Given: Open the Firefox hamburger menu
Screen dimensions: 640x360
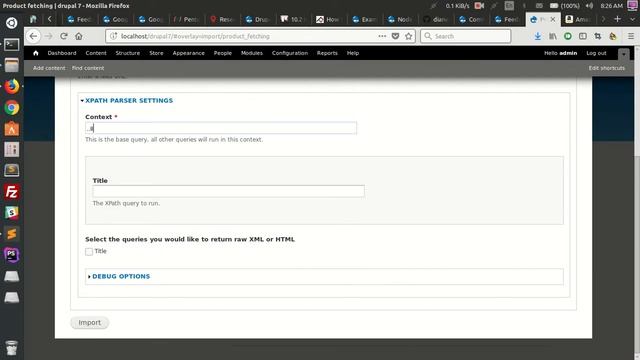Looking at the screenshot, I should click(x=631, y=36).
